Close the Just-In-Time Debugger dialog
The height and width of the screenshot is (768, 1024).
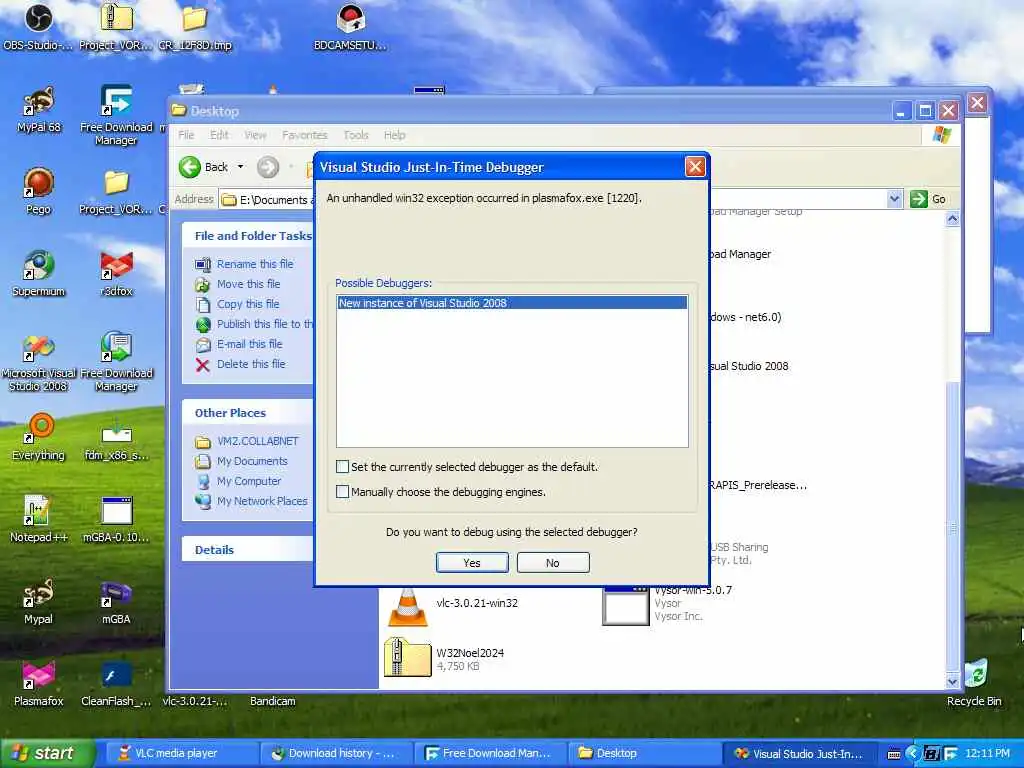click(x=695, y=167)
